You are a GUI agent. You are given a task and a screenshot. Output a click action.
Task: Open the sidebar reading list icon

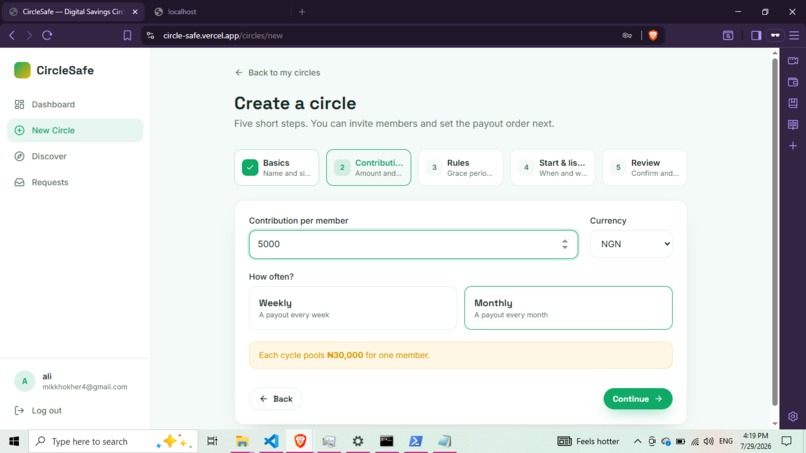pyautogui.click(x=793, y=124)
